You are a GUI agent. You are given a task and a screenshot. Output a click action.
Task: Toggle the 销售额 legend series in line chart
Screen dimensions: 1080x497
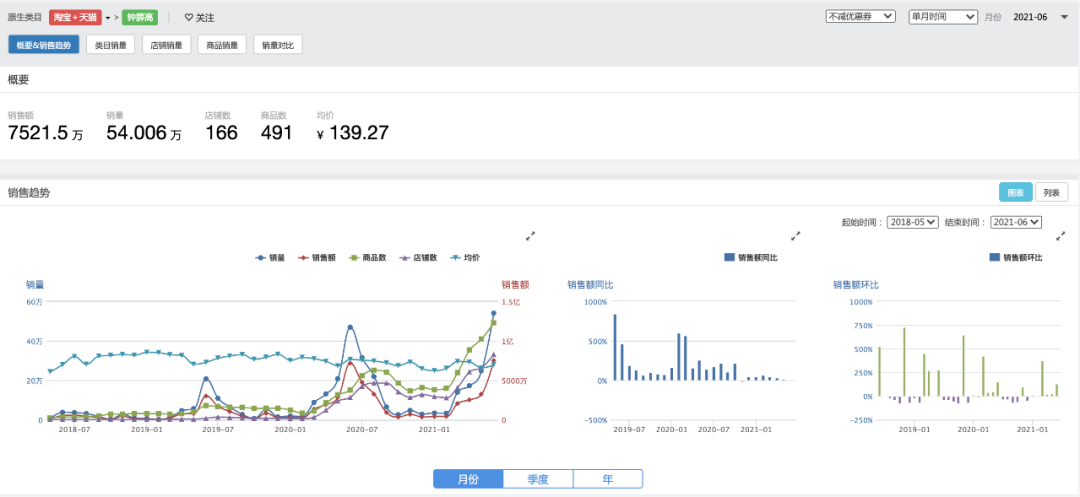[x=317, y=257]
